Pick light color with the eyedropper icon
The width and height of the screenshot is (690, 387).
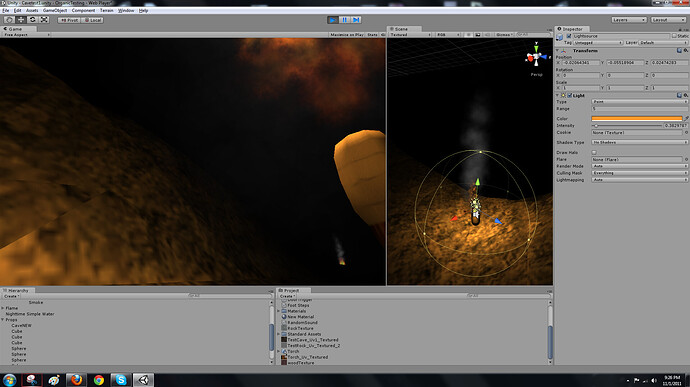(x=686, y=118)
